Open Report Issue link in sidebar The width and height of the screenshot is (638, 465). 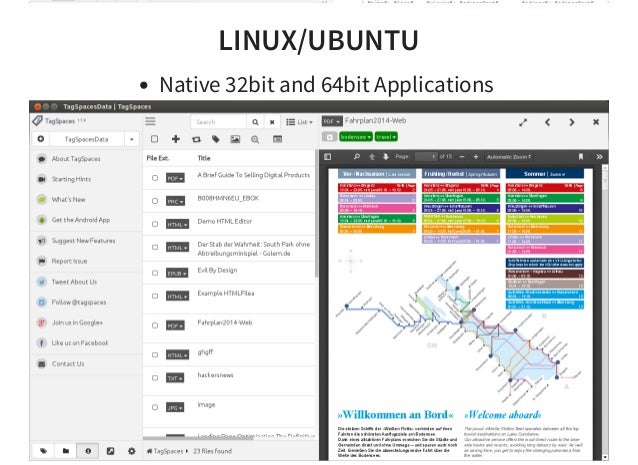[x=69, y=261]
